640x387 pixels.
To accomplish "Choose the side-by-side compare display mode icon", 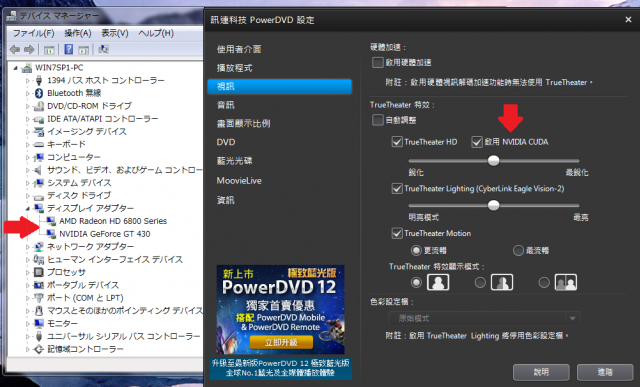I will click(x=566, y=282).
